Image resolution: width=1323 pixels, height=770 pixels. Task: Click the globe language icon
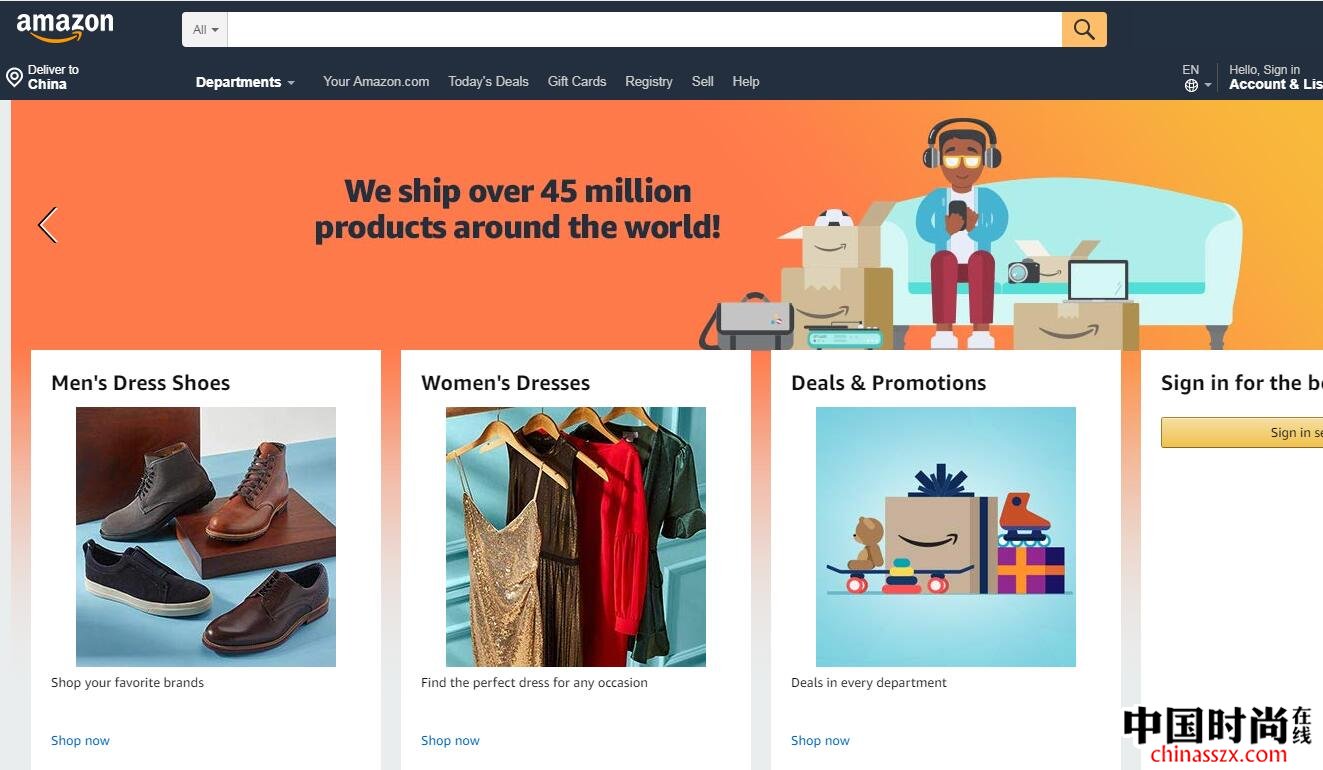(1191, 86)
